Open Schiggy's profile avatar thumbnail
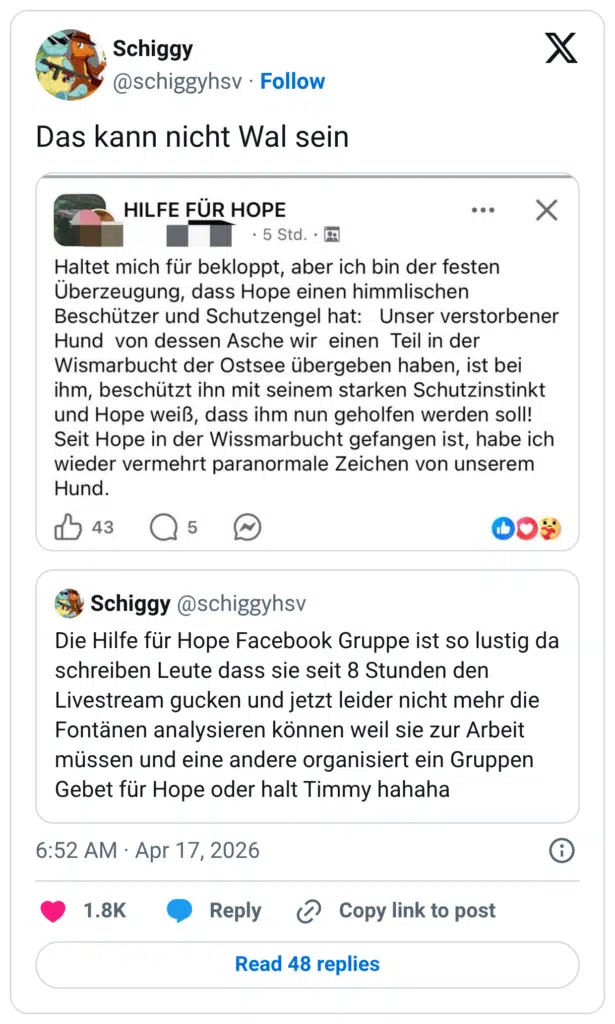 (x=69, y=64)
